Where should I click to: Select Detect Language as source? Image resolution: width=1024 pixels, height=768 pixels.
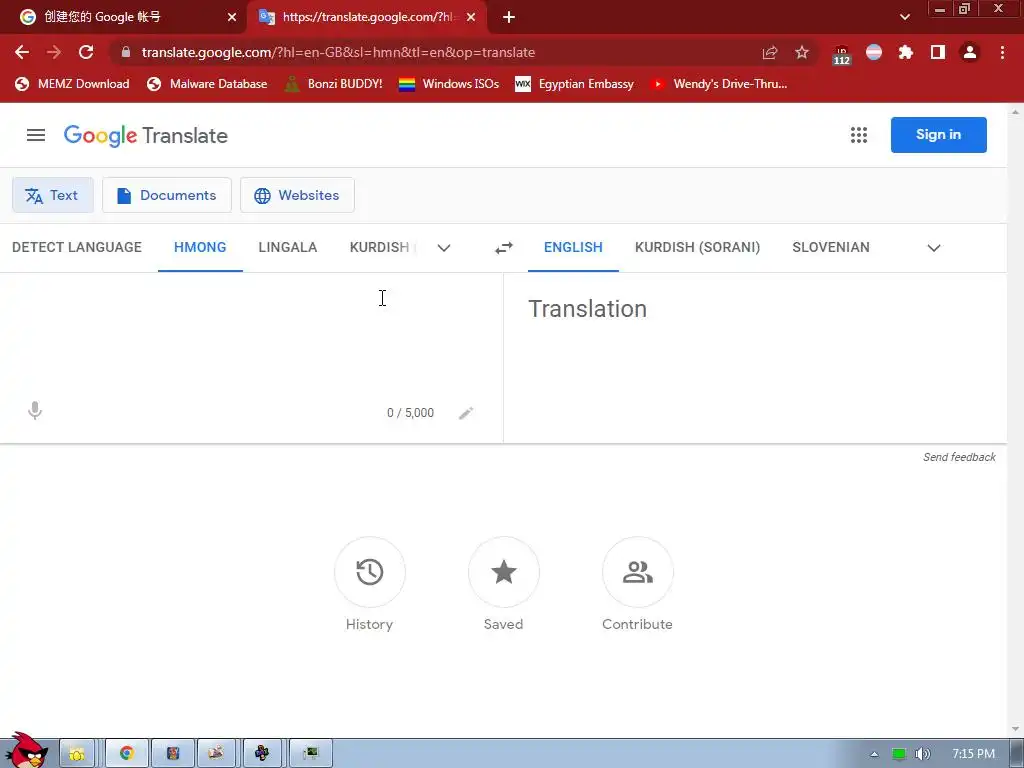coord(76,248)
